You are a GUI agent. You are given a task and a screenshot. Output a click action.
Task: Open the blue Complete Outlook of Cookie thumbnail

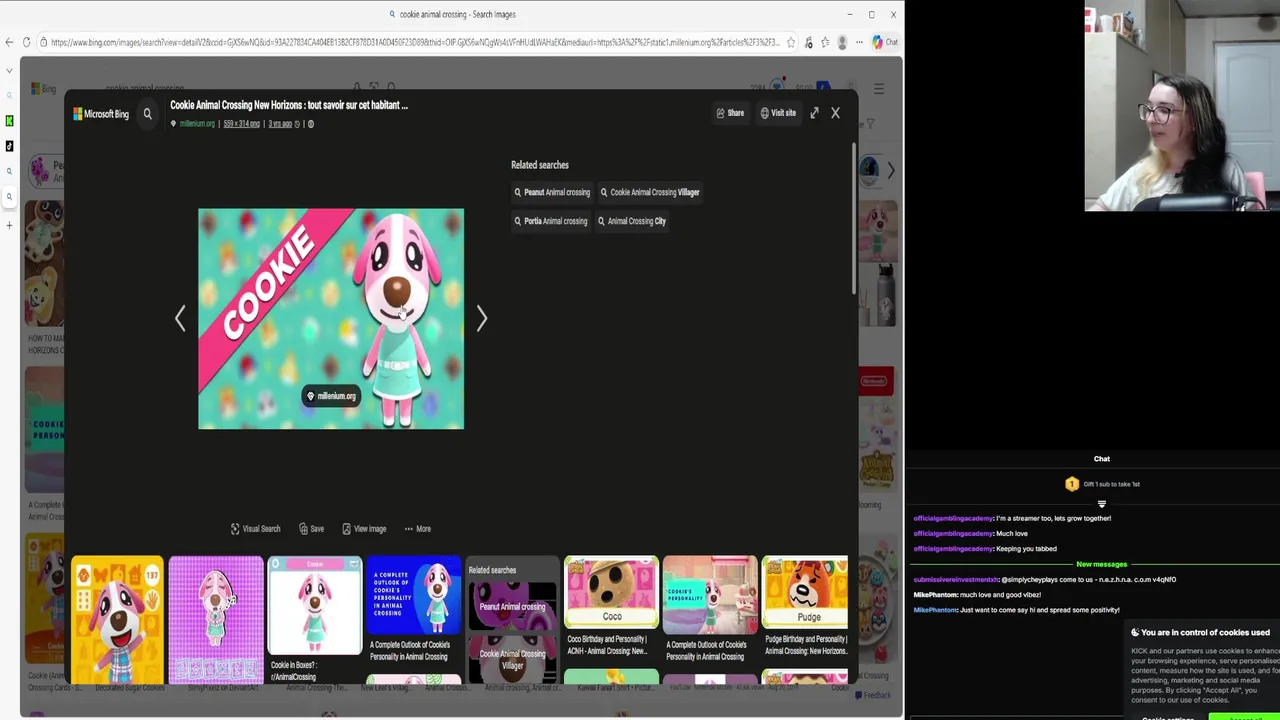coord(413,596)
